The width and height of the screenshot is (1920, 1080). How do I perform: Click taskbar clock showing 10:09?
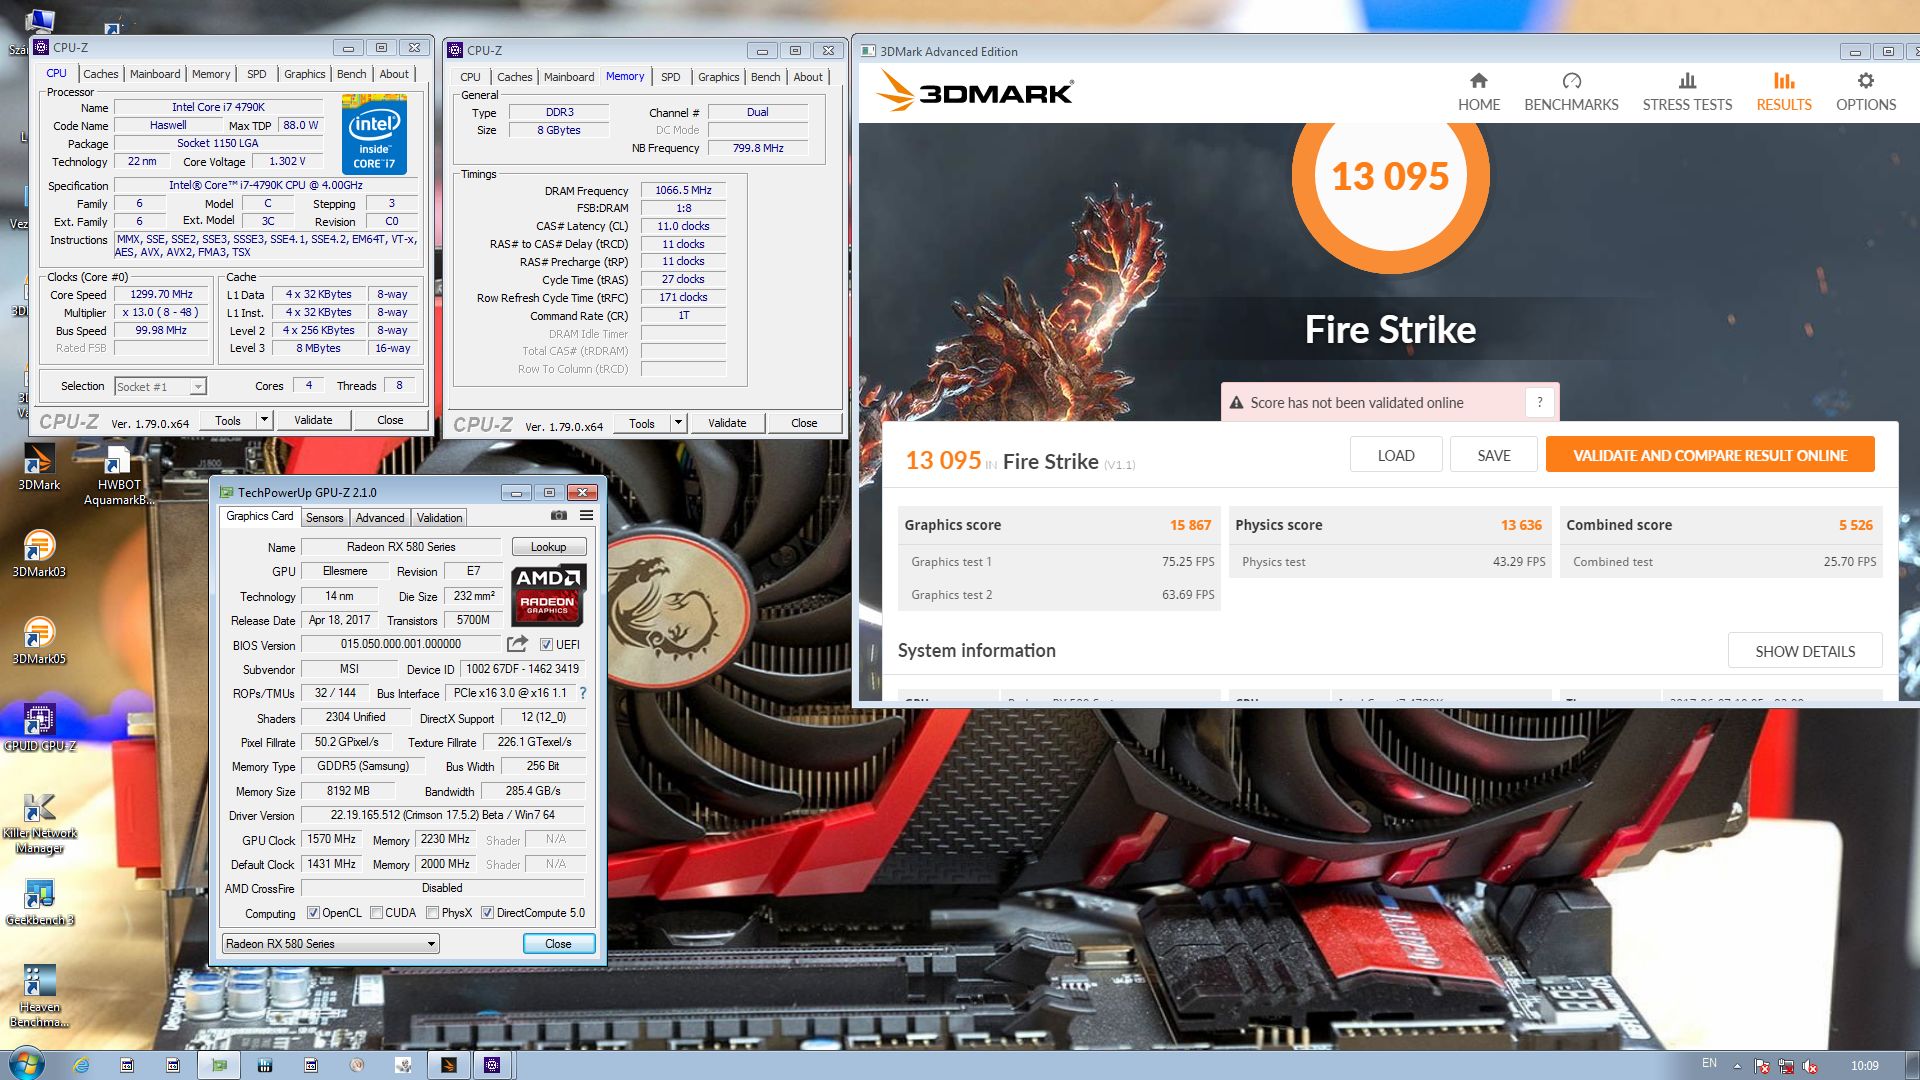click(1864, 1066)
